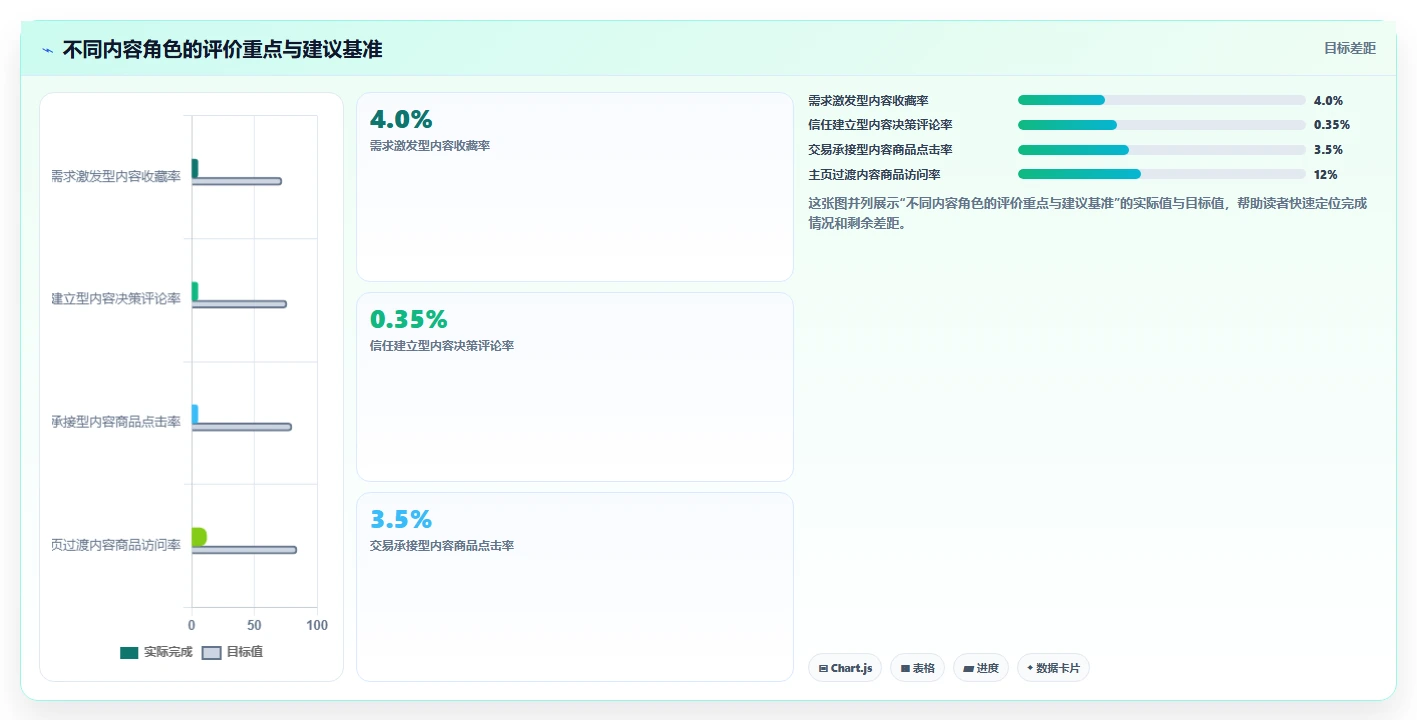The width and height of the screenshot is (1417, 720).
Task: Click the 交易承接型内容商品点击率 label under 3.5% card
Action: tap(442, 546)
